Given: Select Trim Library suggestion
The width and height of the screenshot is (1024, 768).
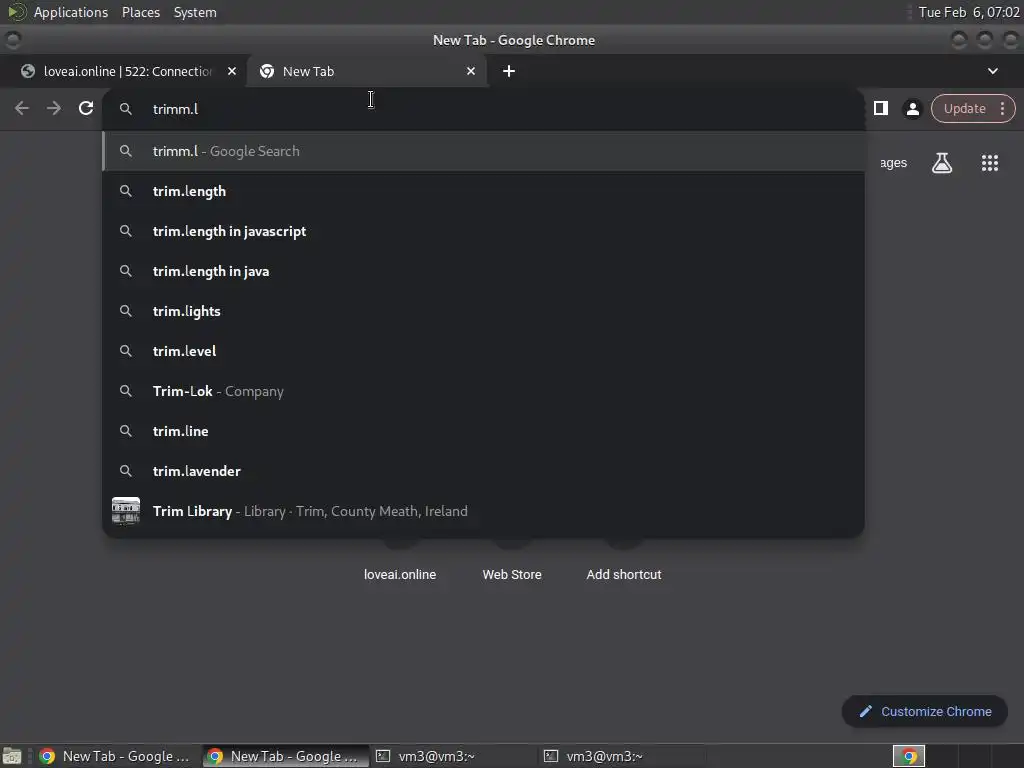Looking at the screenshot, I should [484, 511].
